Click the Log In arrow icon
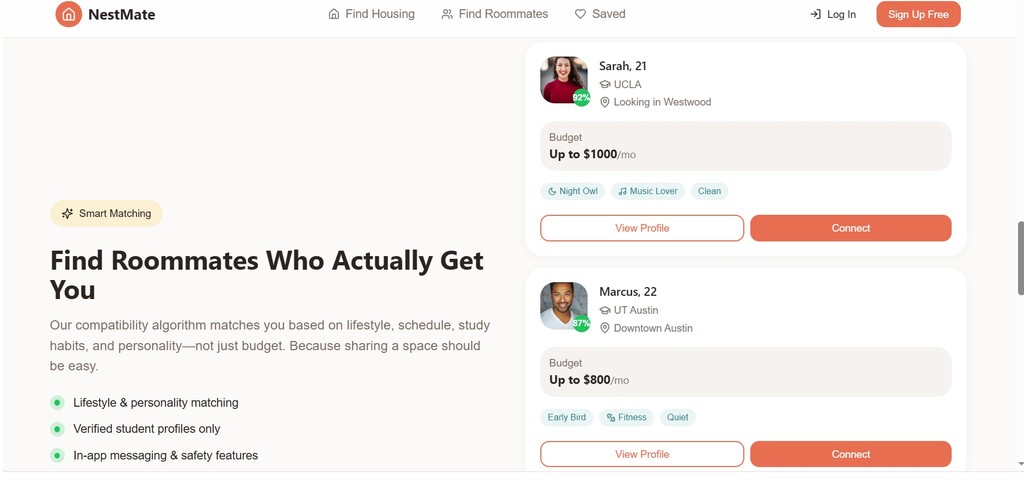The image size is (1024, 491). point(815,14)
